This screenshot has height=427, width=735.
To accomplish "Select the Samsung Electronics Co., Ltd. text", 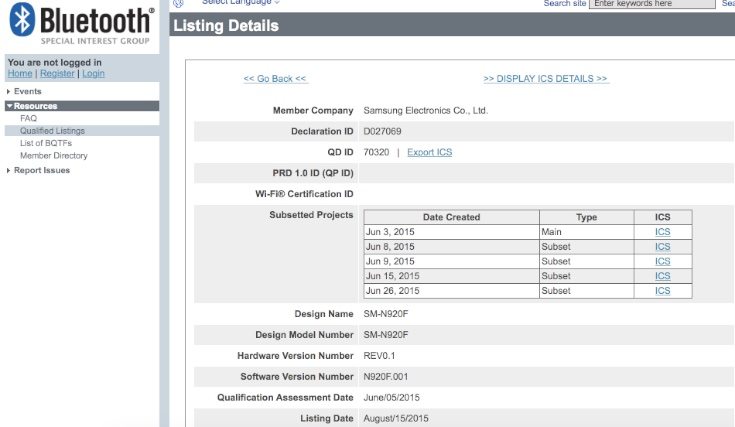I will coord(426,111).
